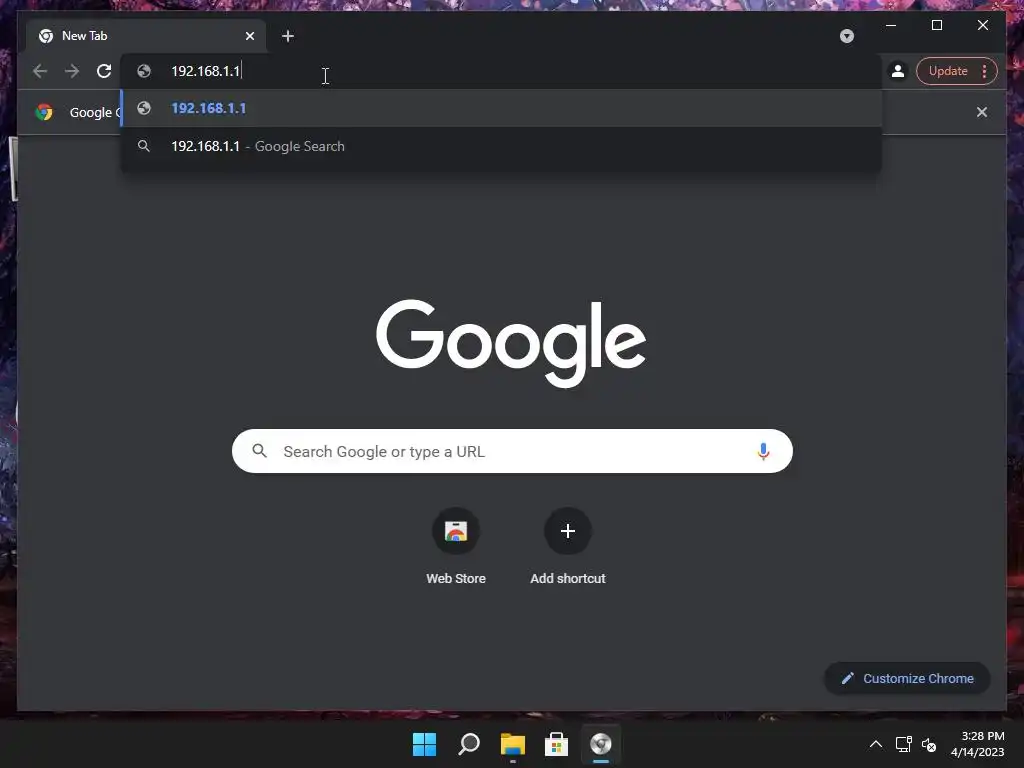Click the Chrome taskbar icon
The width and height of the screenshot is (1024, 768).
(x=600, y=744)
